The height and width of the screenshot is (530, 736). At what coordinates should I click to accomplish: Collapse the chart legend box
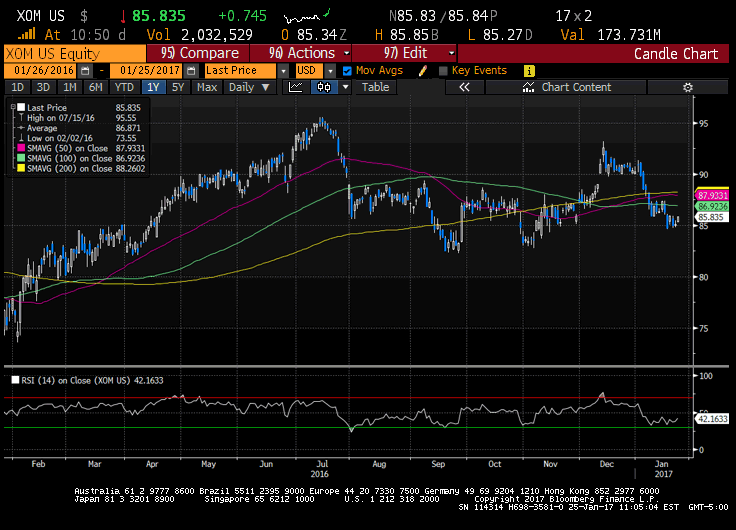(x=13, y=107)
